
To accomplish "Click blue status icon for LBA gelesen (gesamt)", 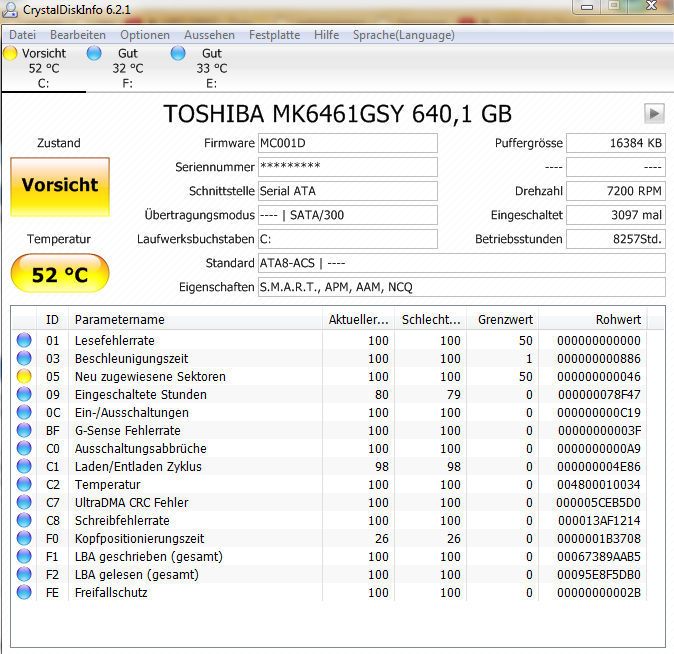I will click(24, 574).
